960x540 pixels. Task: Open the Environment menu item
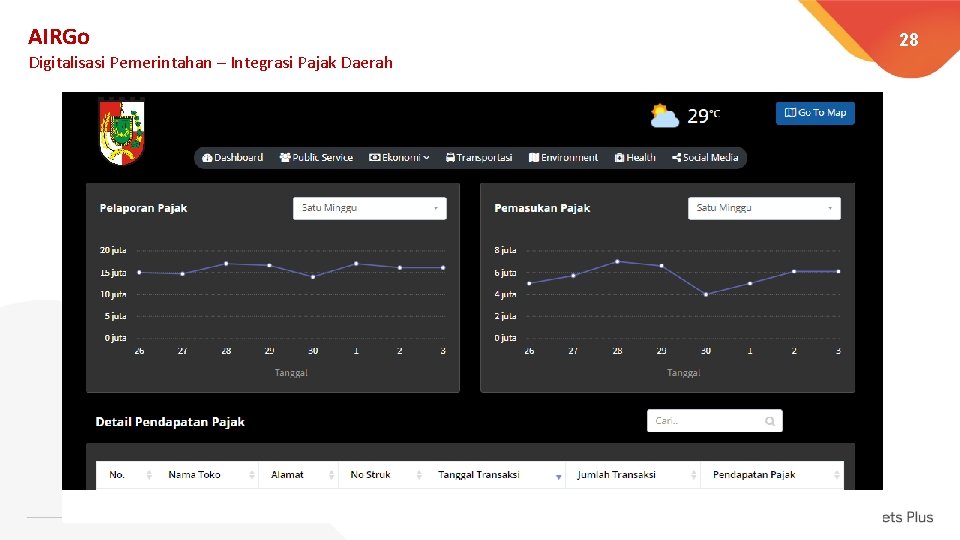563,157
